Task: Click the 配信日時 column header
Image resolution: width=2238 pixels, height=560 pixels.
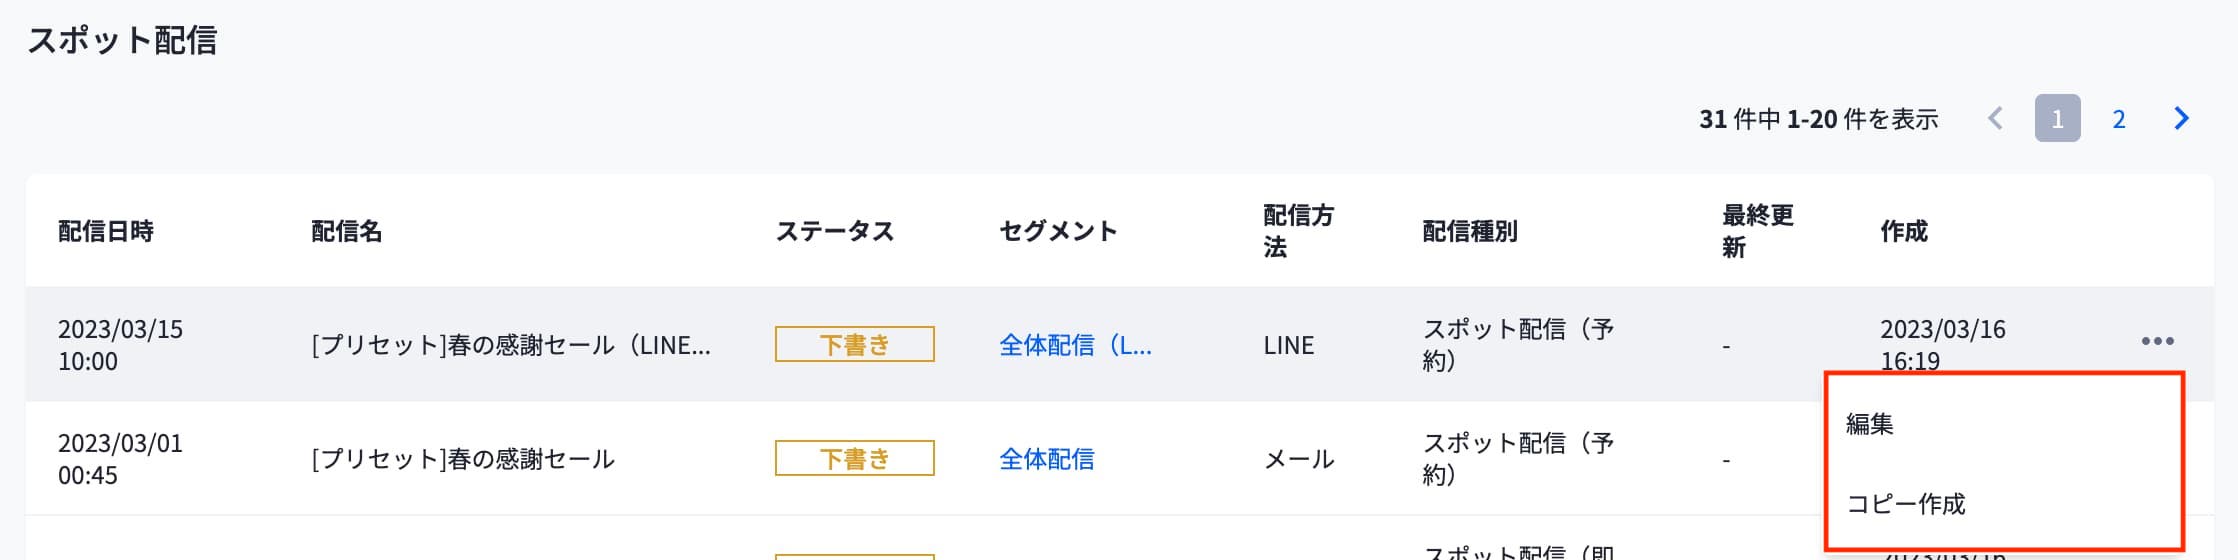Action: coord(106,231)
